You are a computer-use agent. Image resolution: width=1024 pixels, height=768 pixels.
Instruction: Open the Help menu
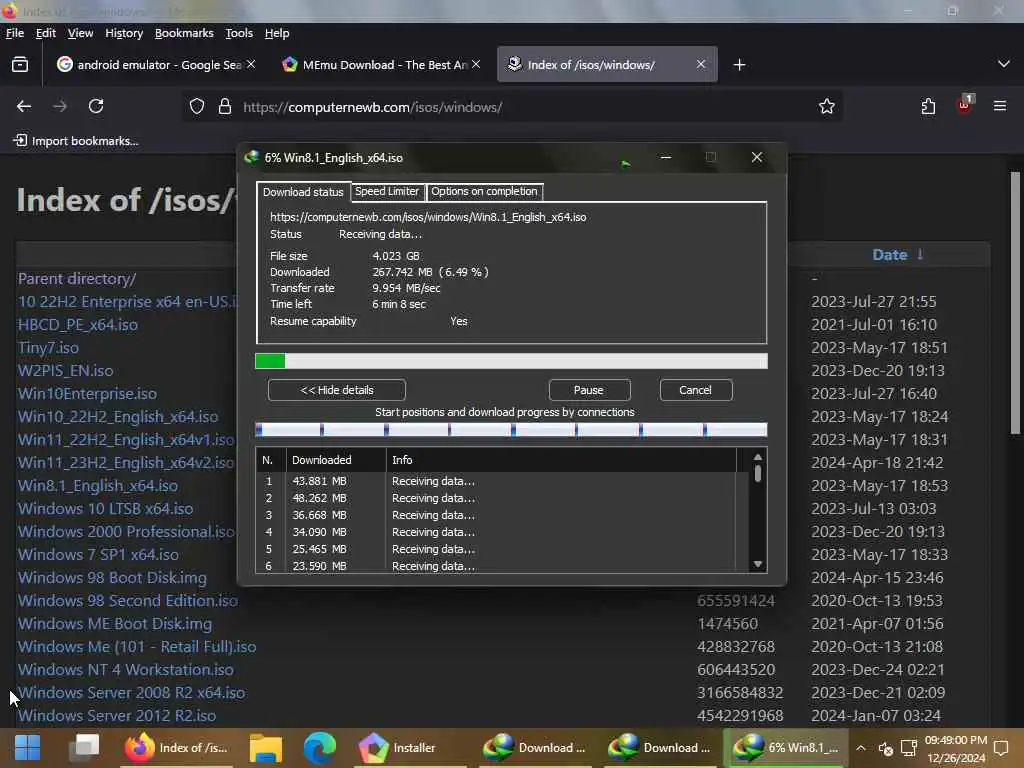click(277, 33)
